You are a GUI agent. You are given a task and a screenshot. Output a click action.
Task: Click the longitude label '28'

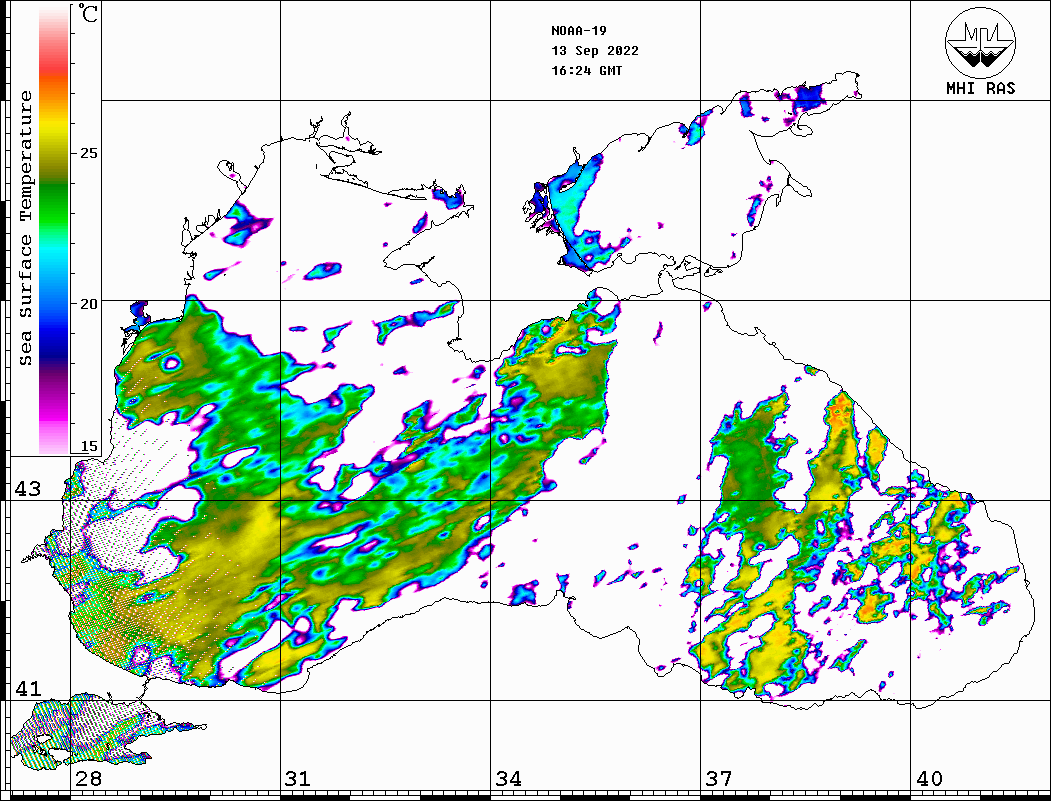click(x=88, y=778)
